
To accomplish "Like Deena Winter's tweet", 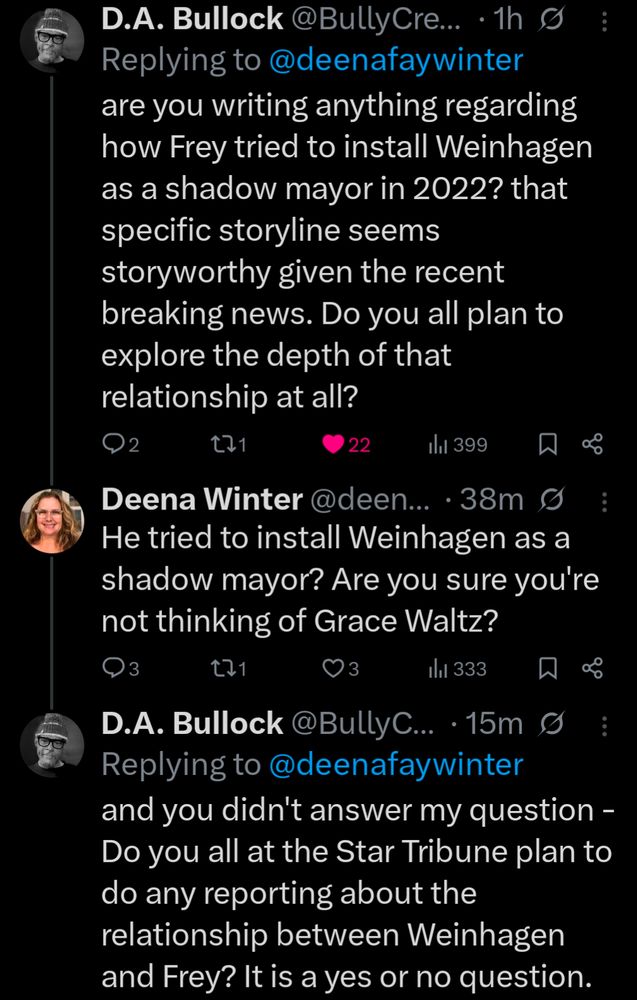I will [331, 669].
